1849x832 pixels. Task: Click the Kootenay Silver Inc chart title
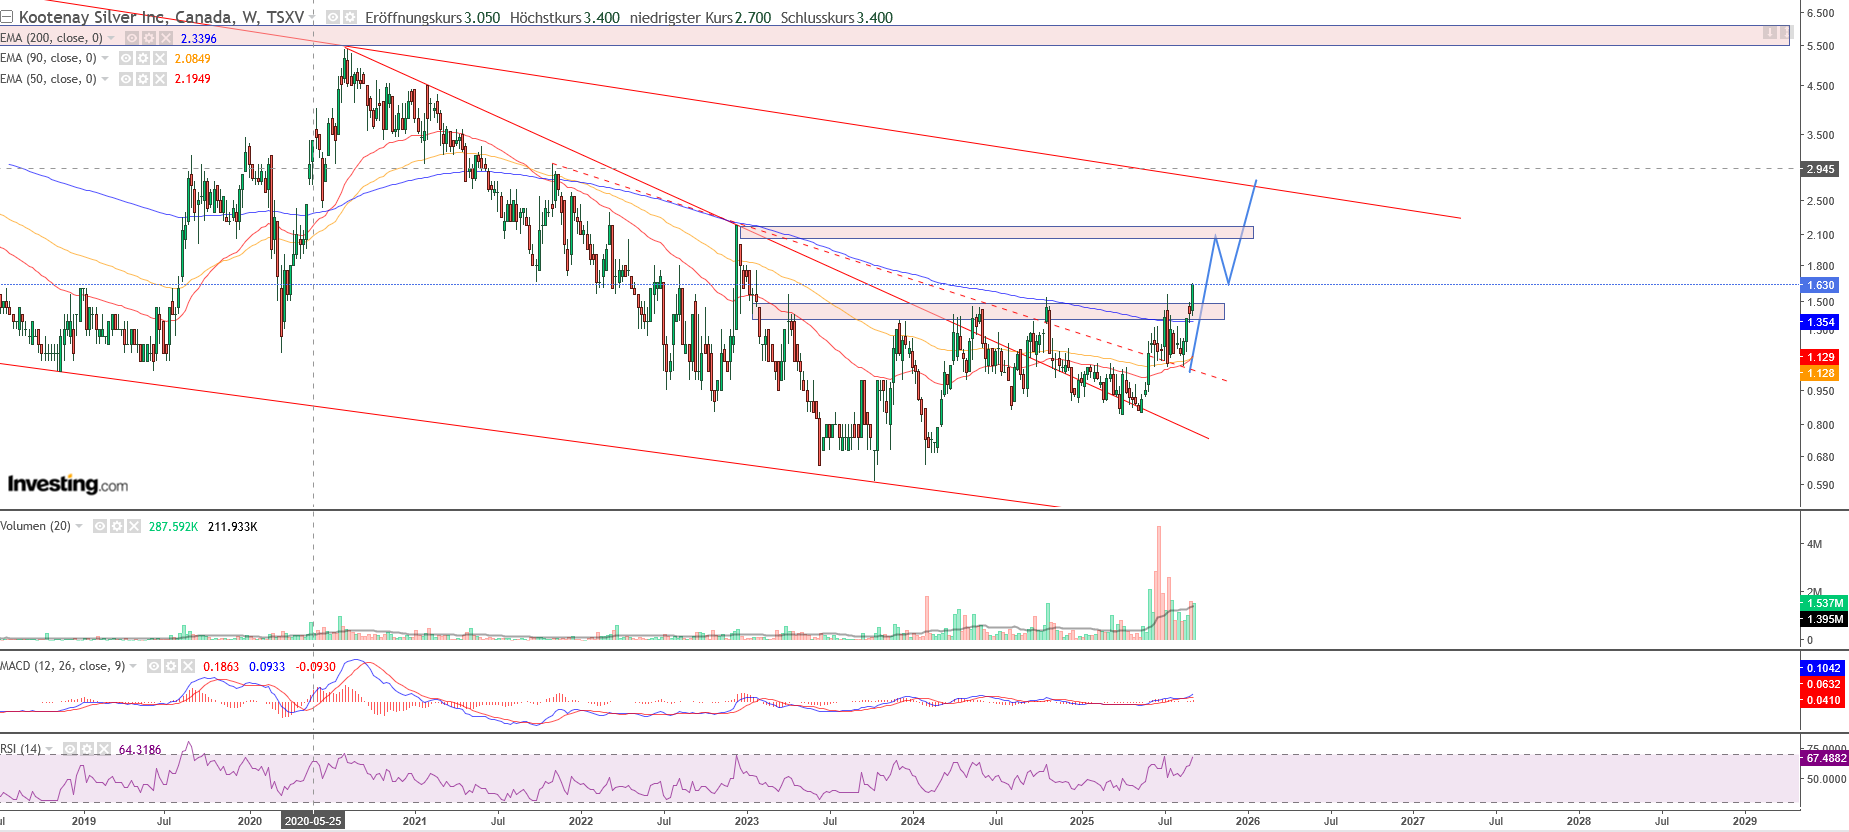[x=160, y=18]
